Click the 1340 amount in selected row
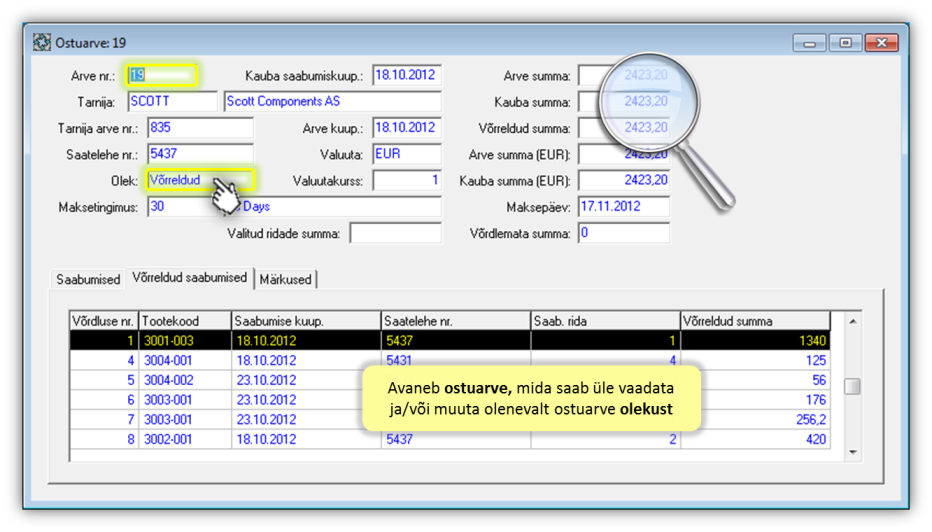Viewport: 932px width, 532px height. 755,341
